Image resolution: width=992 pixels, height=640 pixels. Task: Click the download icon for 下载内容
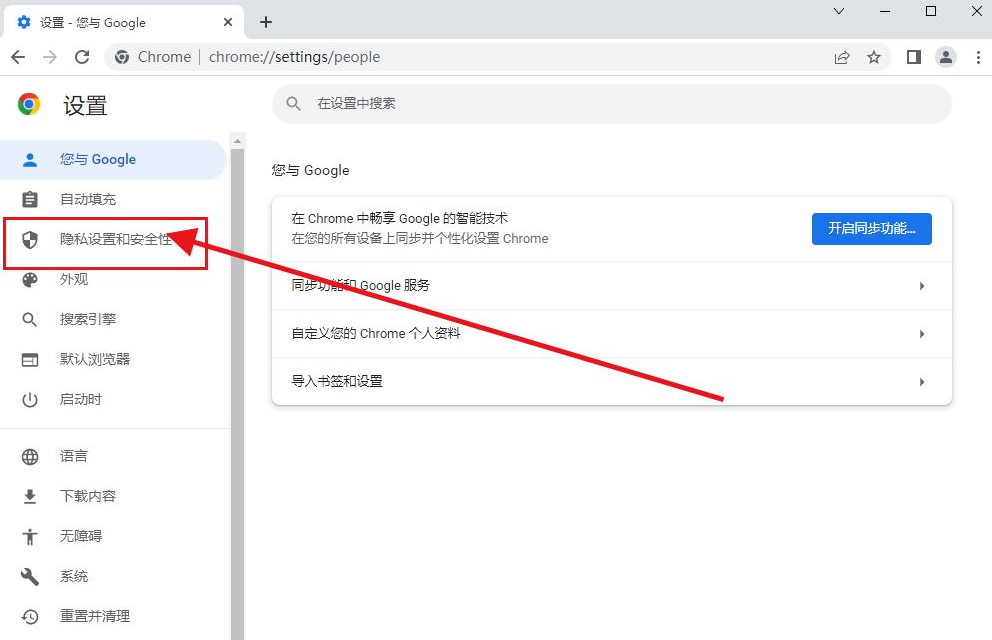[x=30, y=496]
